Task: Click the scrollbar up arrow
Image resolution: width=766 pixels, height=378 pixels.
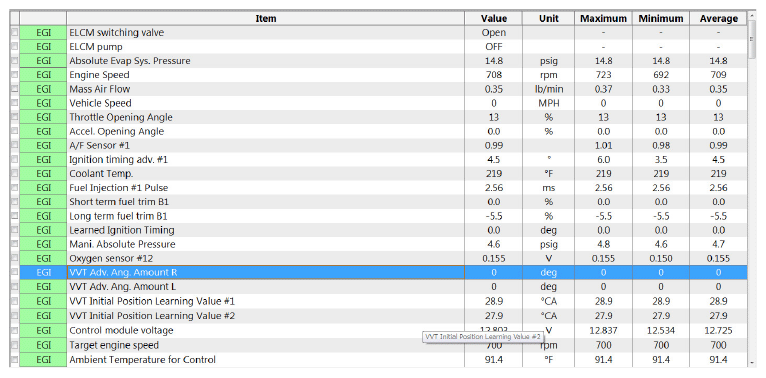Action: pos(752,17)
